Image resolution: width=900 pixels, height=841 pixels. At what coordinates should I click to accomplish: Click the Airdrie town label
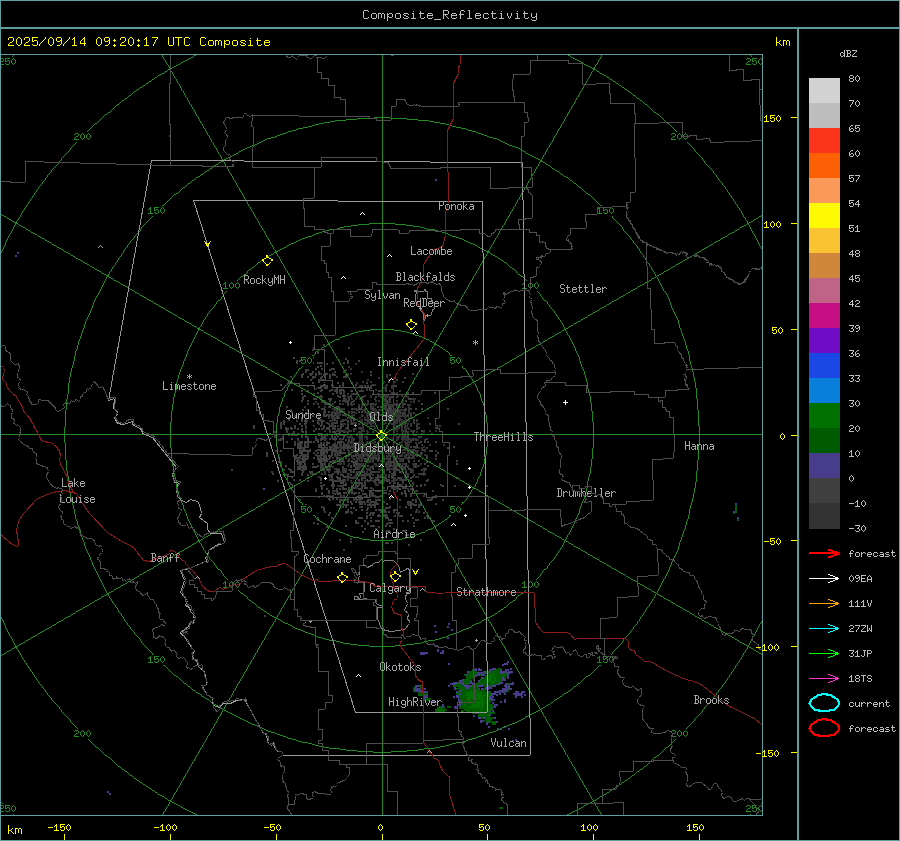[394, 534]
